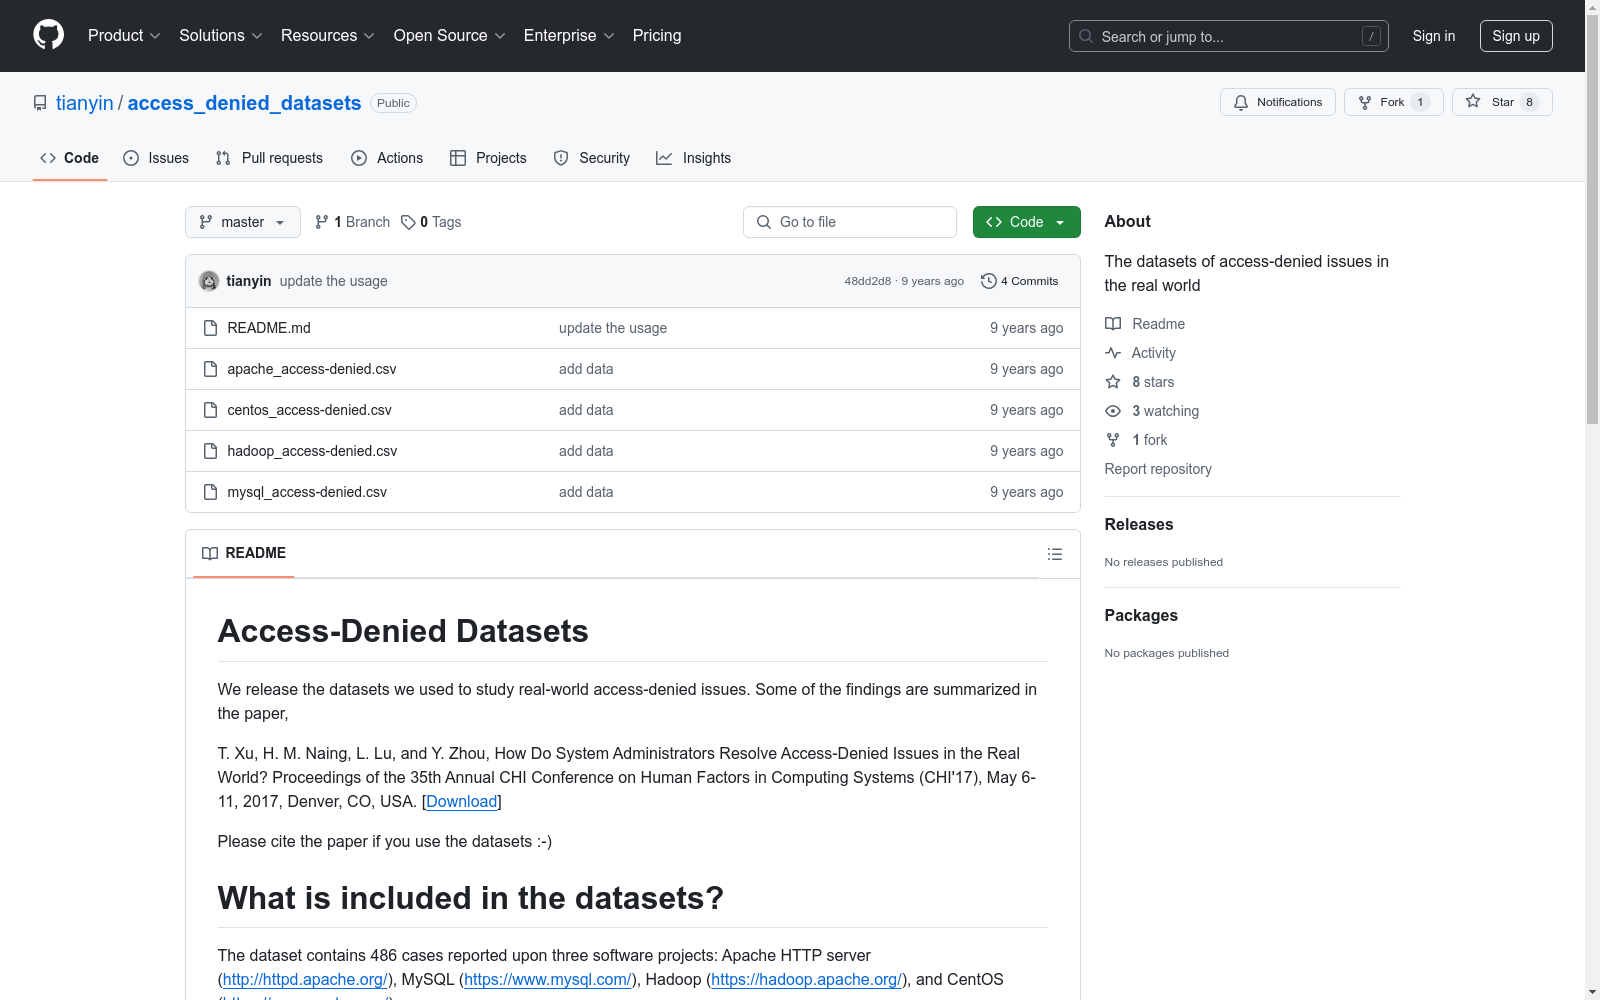Expand the Open Source menu
The image size is (1600, 1000).
point(450,36)
